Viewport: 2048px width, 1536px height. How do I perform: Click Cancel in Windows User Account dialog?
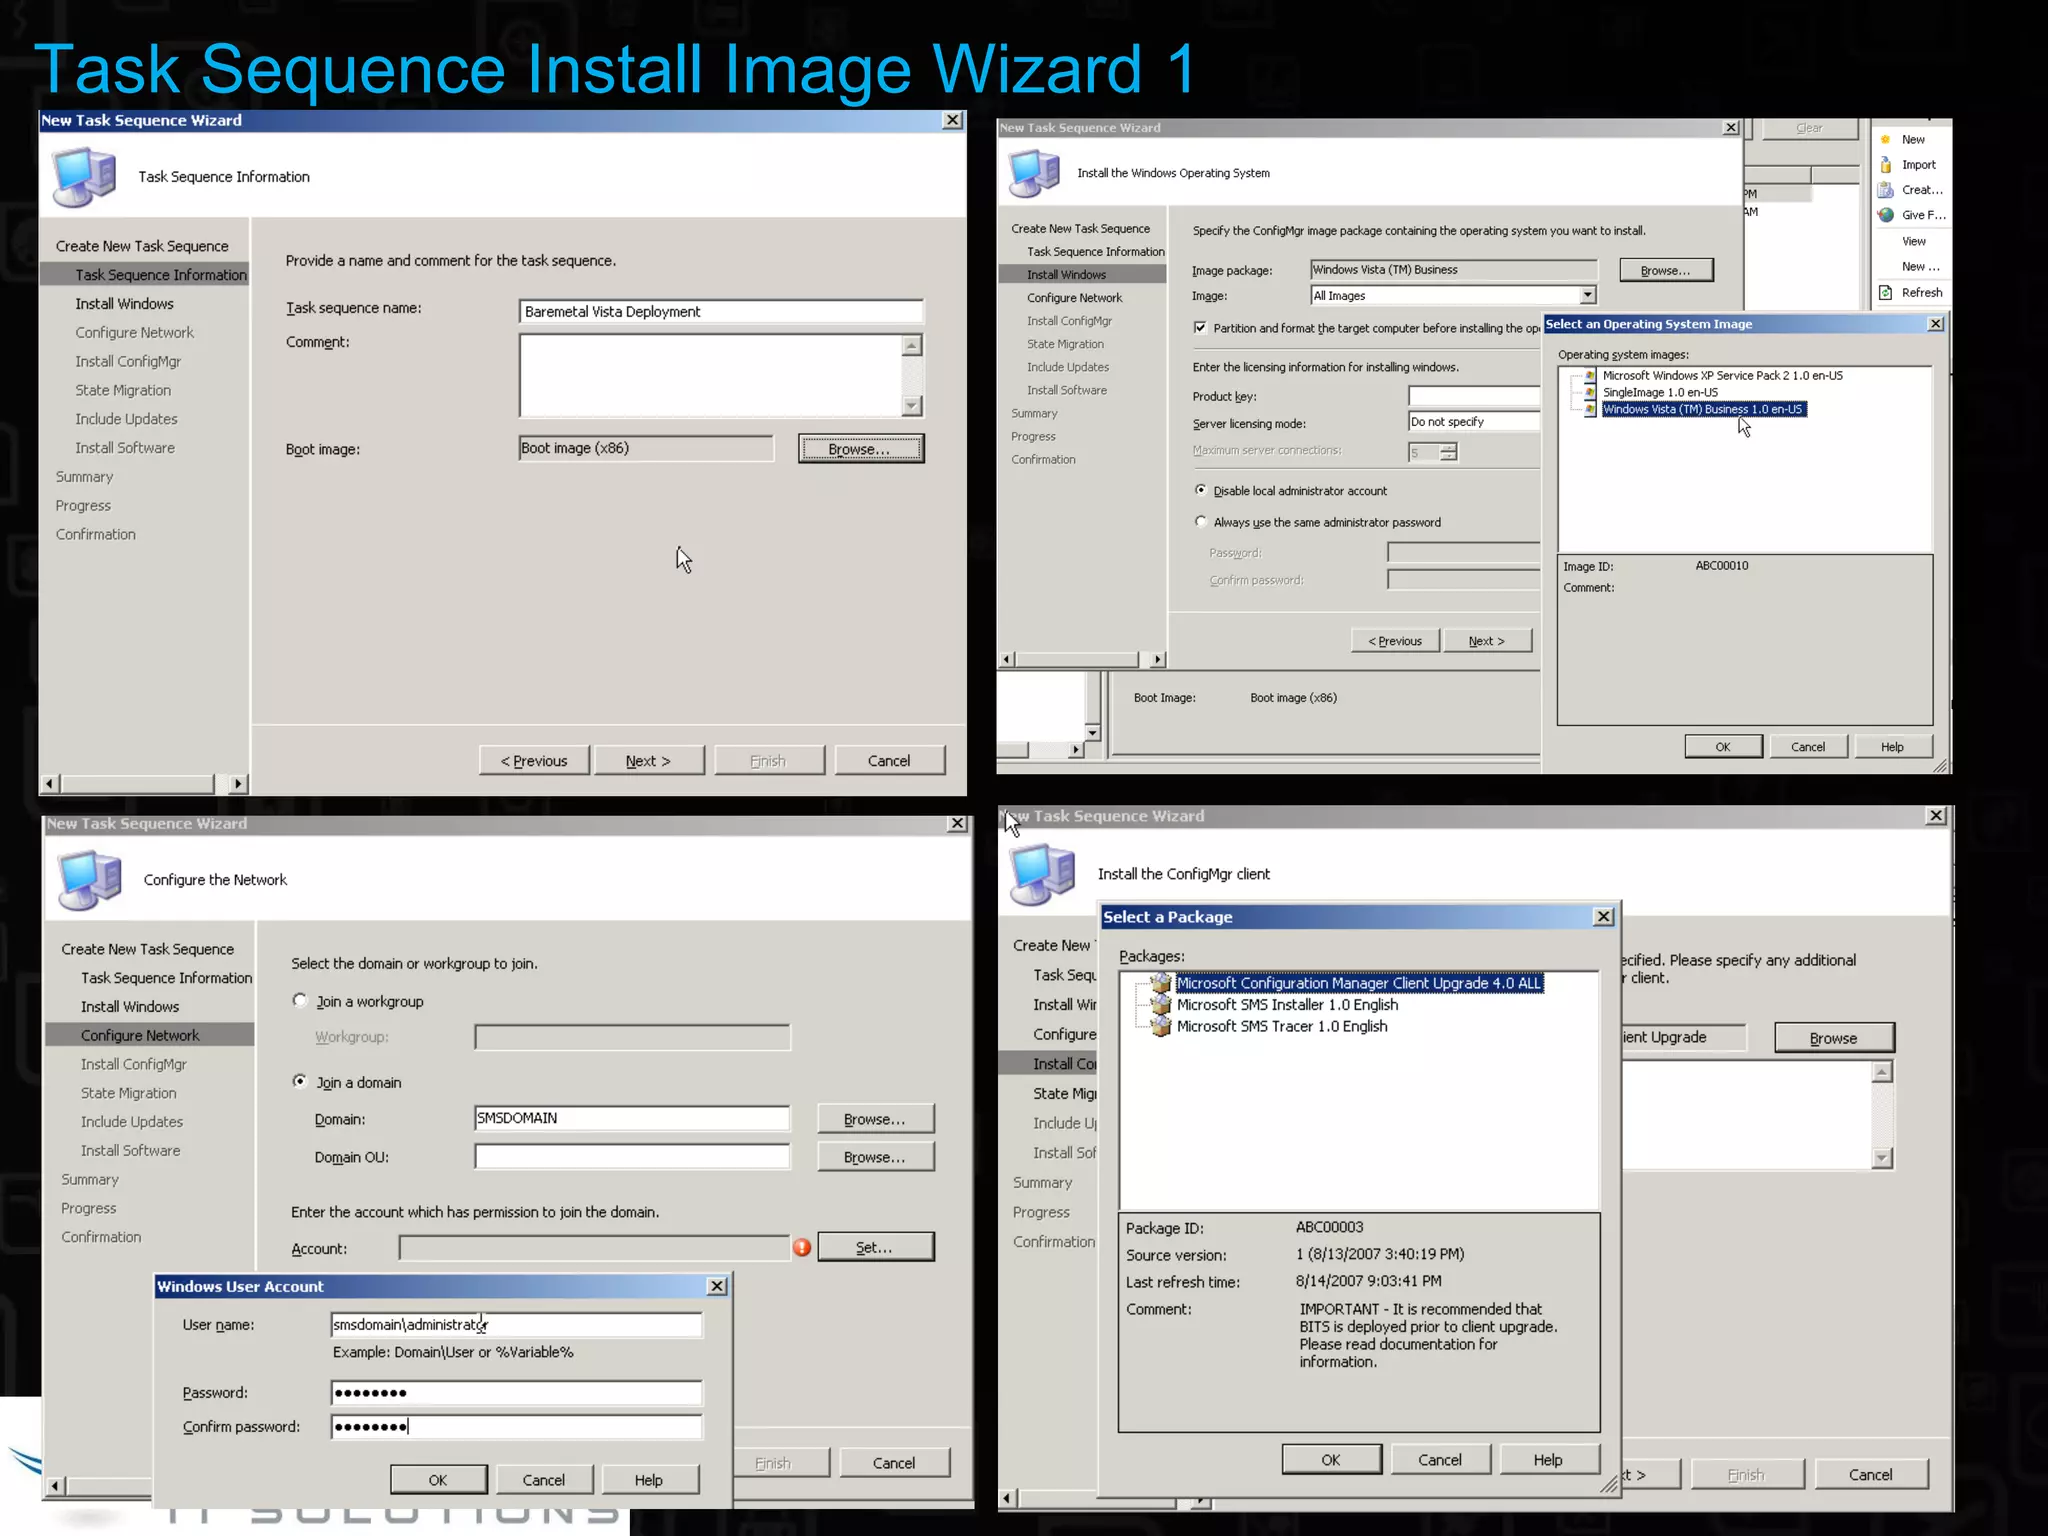[x=544, y=1480]
